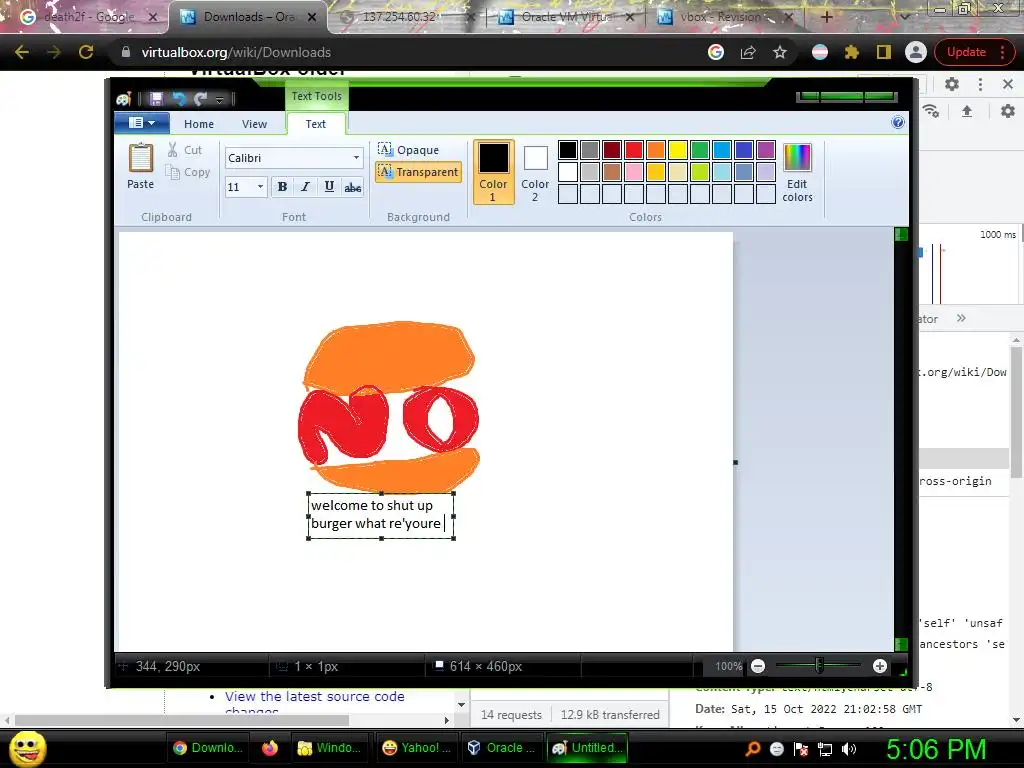This screenshot has height=768, width=1024.
Task: Expand more DevTools tabs chevron
Action: tap(961, 318)
